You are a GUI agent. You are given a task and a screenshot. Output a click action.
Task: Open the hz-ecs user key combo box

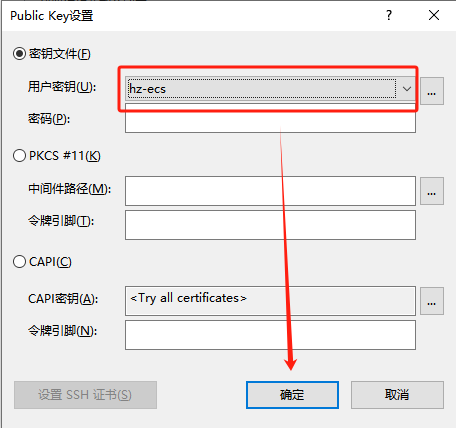[x=270, y=89]
